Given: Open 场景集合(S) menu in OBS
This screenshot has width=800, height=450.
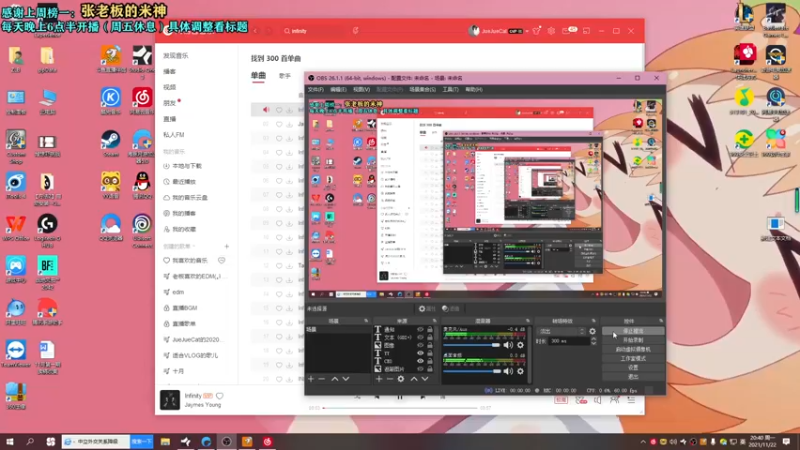Looking at the screenshot, I should [422, 89].
